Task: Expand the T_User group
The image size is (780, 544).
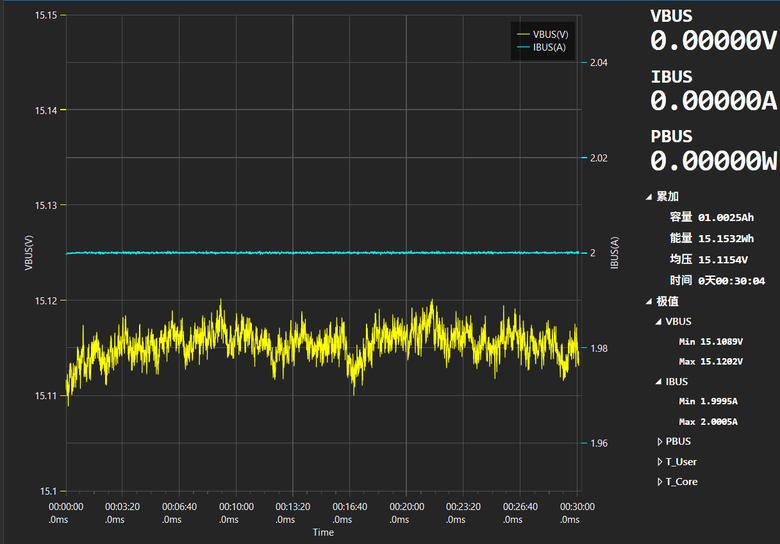Action: click(x=660, y=462)
